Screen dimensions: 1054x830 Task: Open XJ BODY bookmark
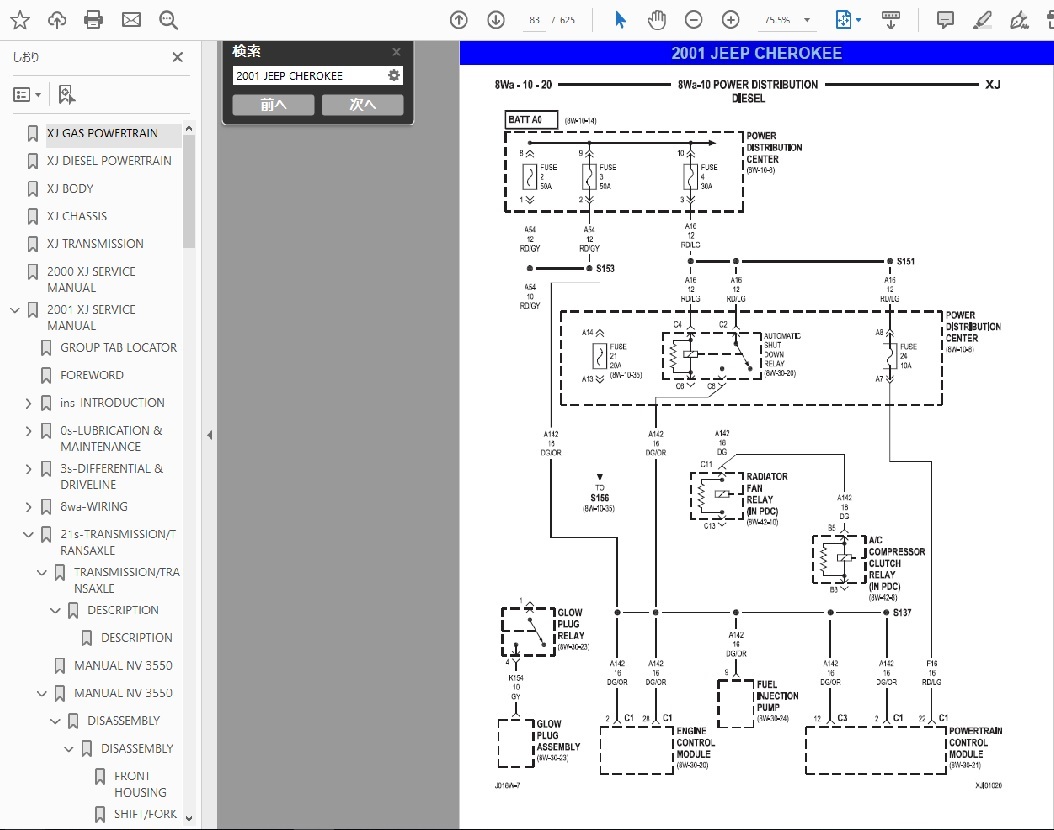(70, 189)
